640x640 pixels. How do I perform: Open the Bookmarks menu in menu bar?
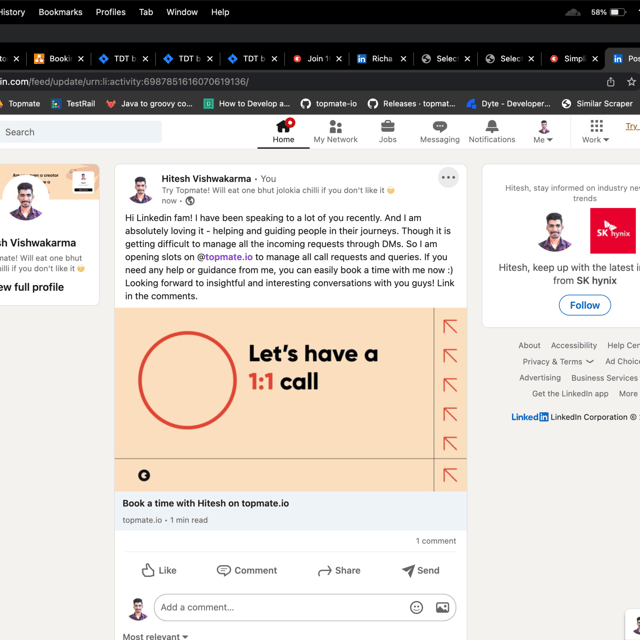[x=60, y=12]
